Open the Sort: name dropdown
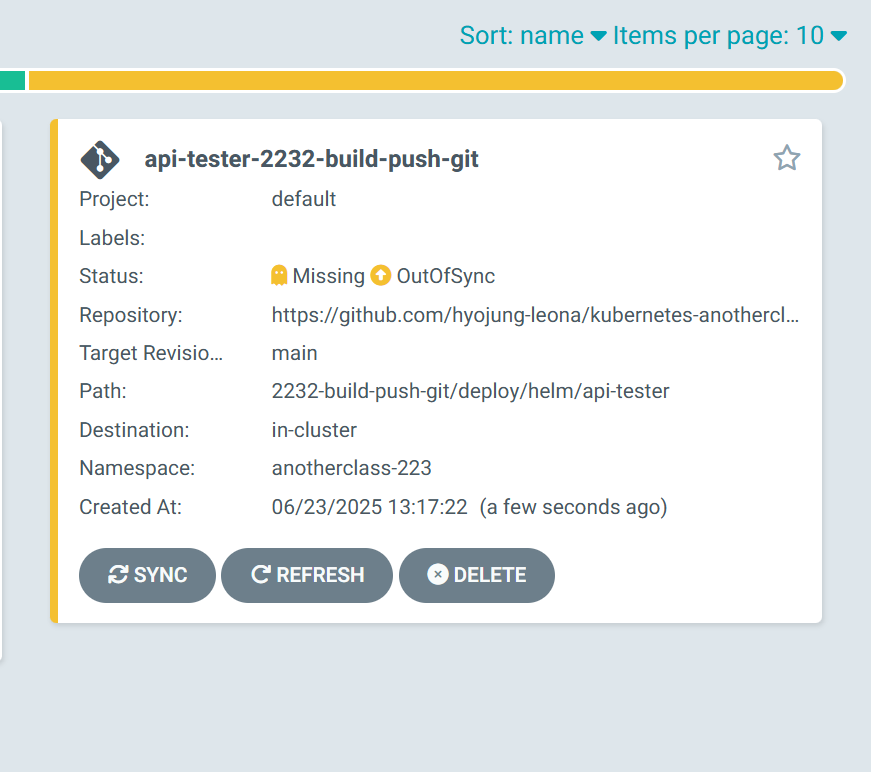The width and height of the screenshot is (871, 772). pos(532,36)
